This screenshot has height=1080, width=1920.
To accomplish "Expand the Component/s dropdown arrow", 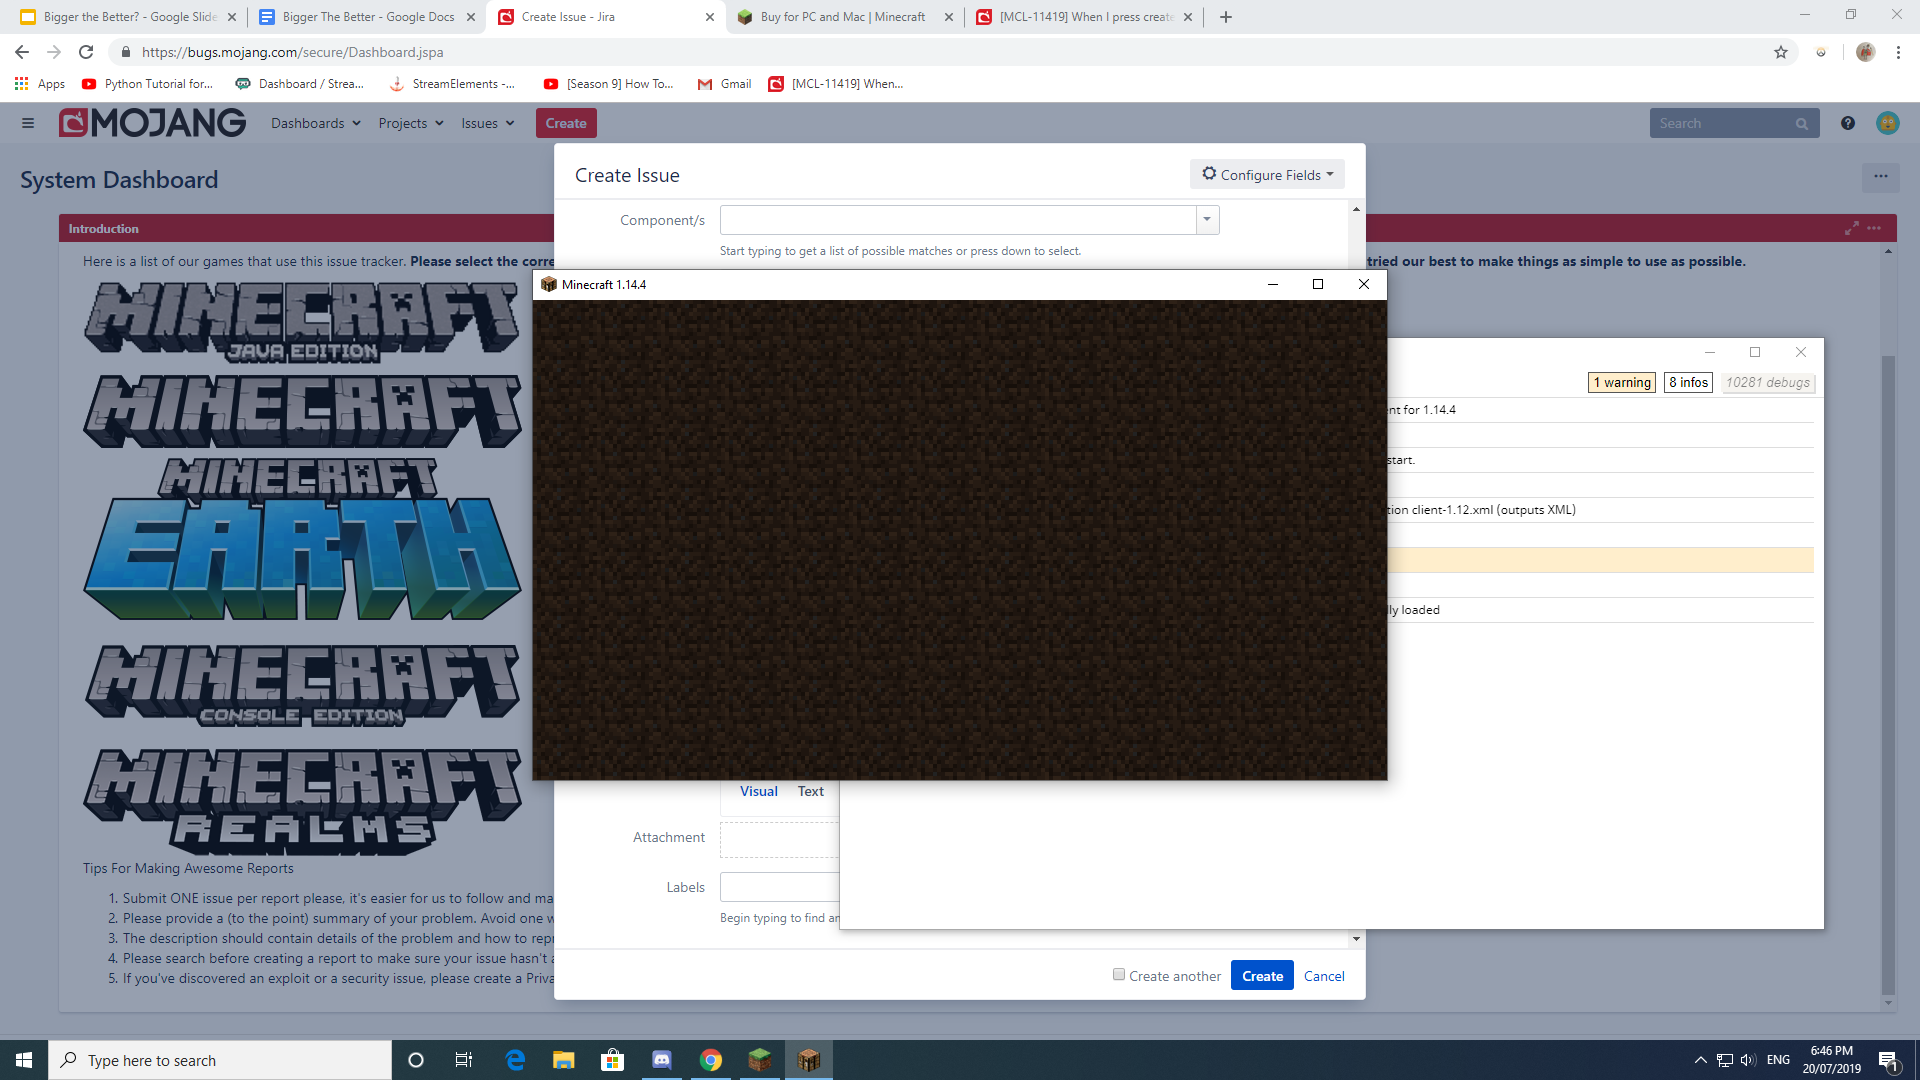I will [1207, 220].
